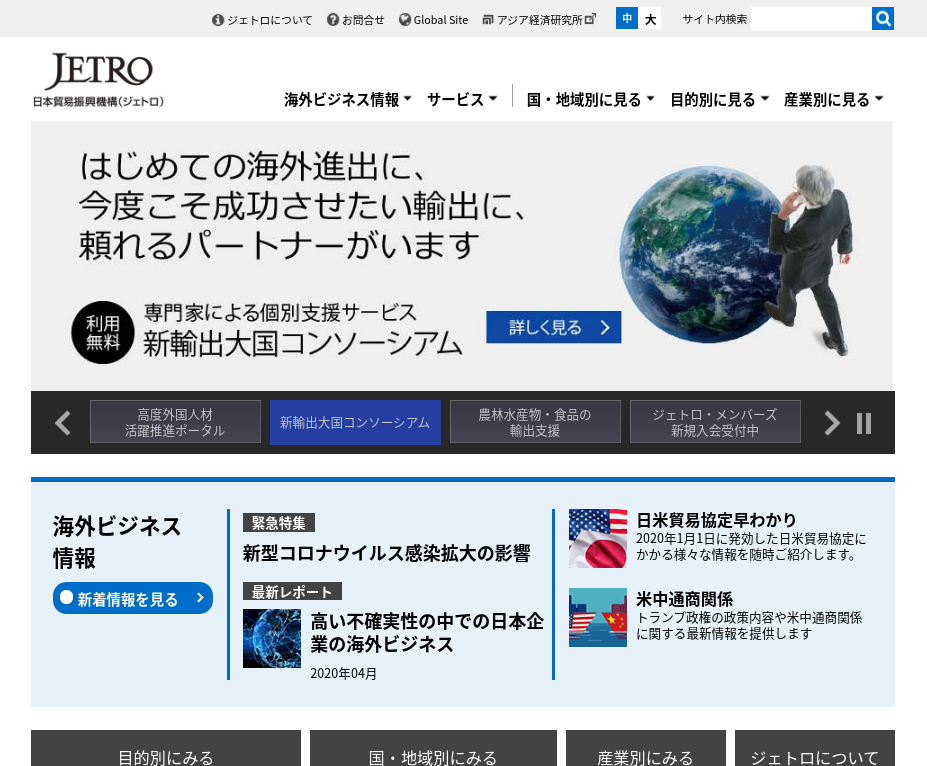This screenshot has height=766, width=927.
Task: Open 新型コロナウイルス感染拡大の影響 article
Action: point(387,553)
